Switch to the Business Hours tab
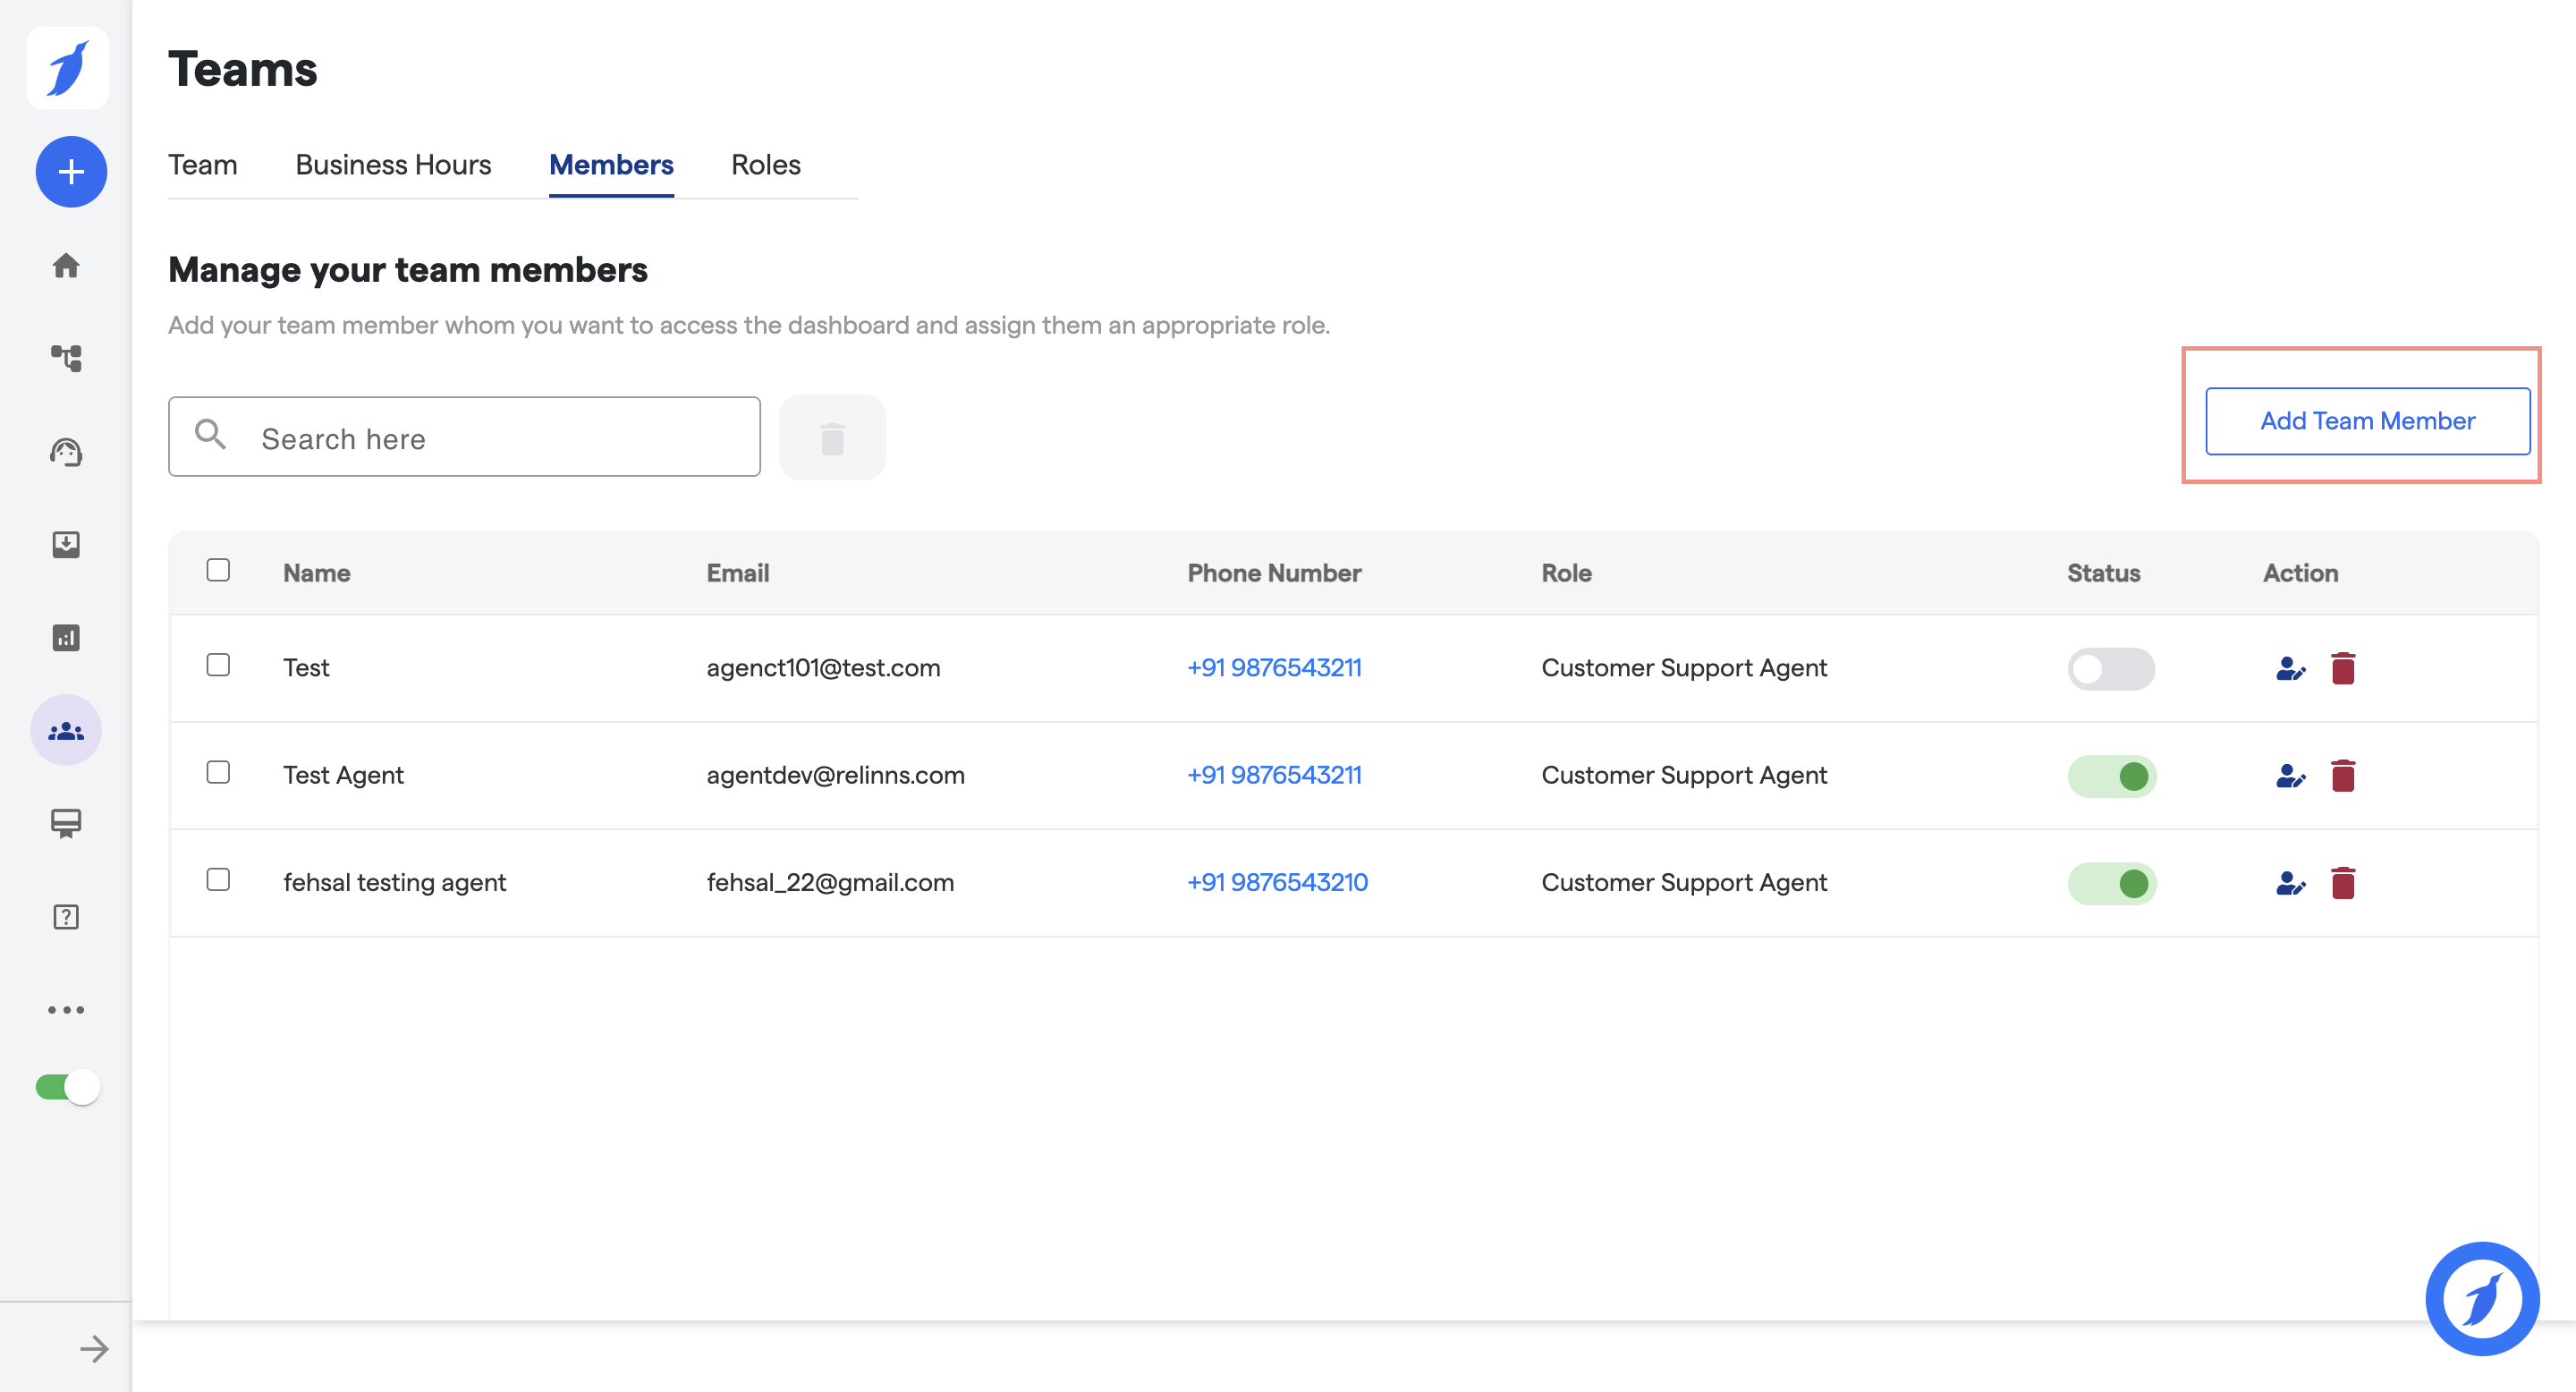 (393, 165)
